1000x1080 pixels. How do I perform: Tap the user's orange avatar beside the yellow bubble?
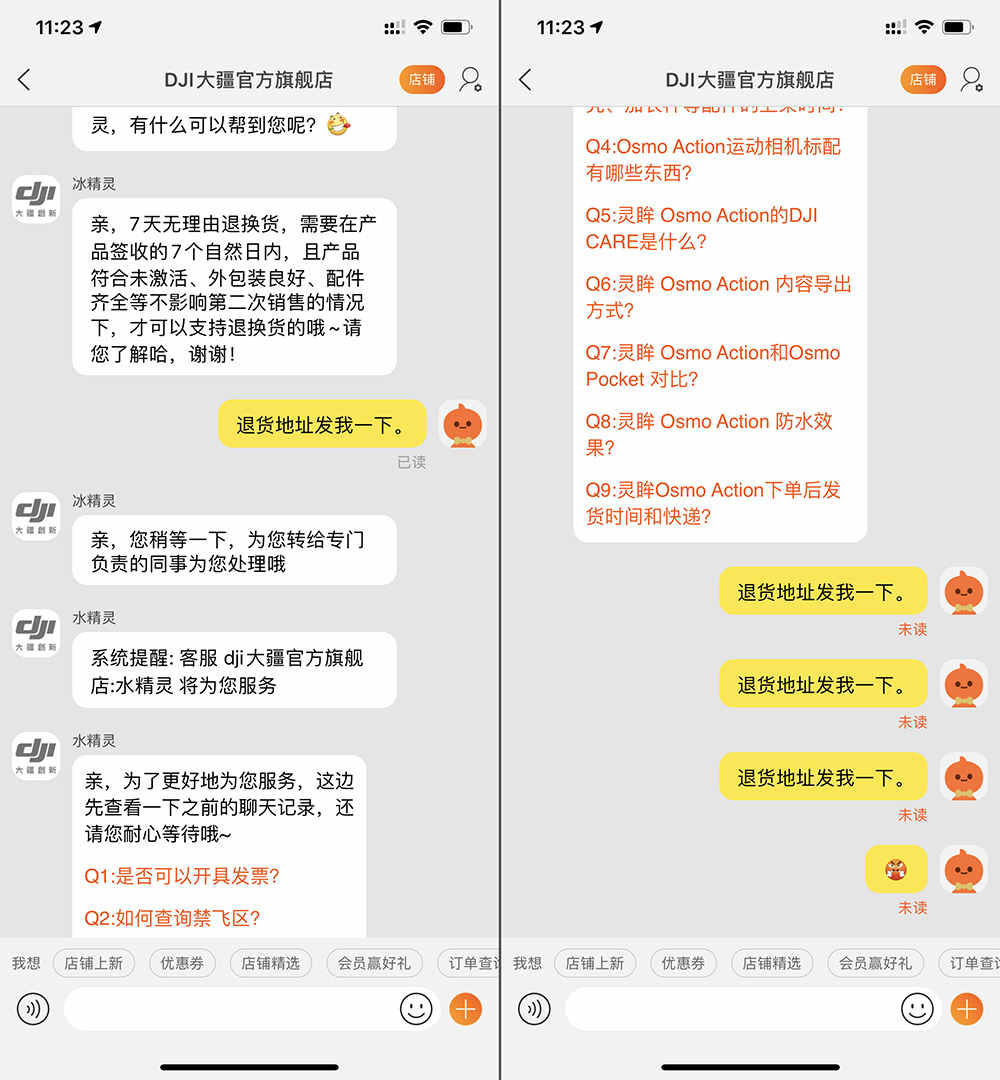463,424
